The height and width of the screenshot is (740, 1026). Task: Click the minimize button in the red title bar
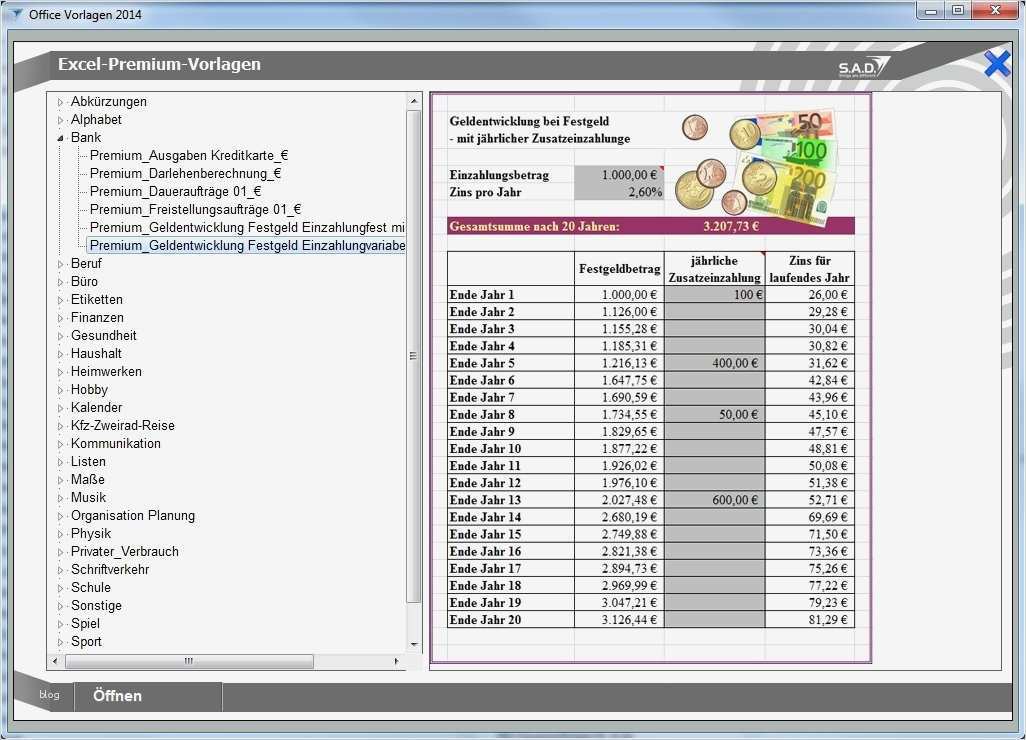[x=931, y=10]
